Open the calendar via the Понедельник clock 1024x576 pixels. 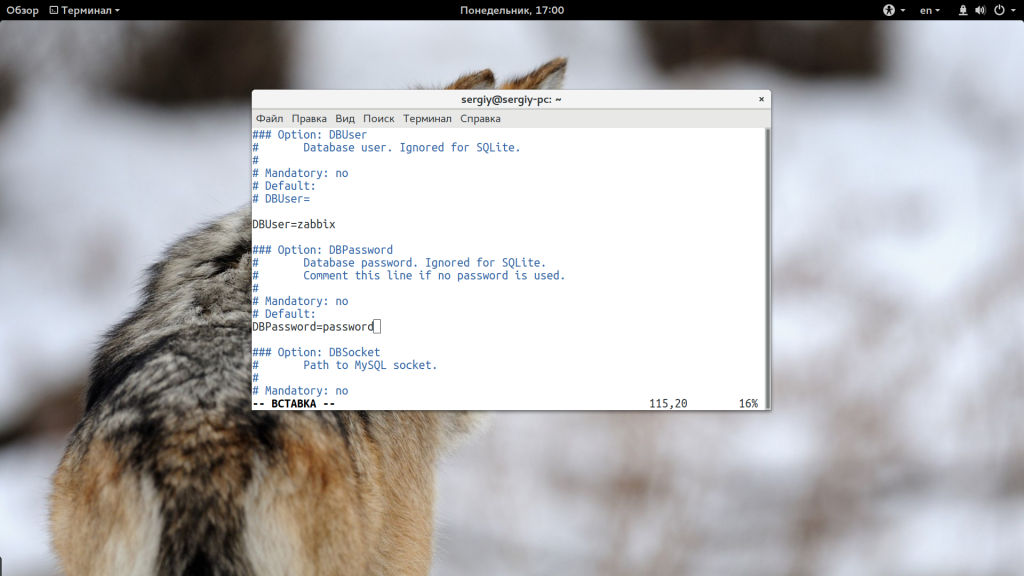tap(512, 10)
